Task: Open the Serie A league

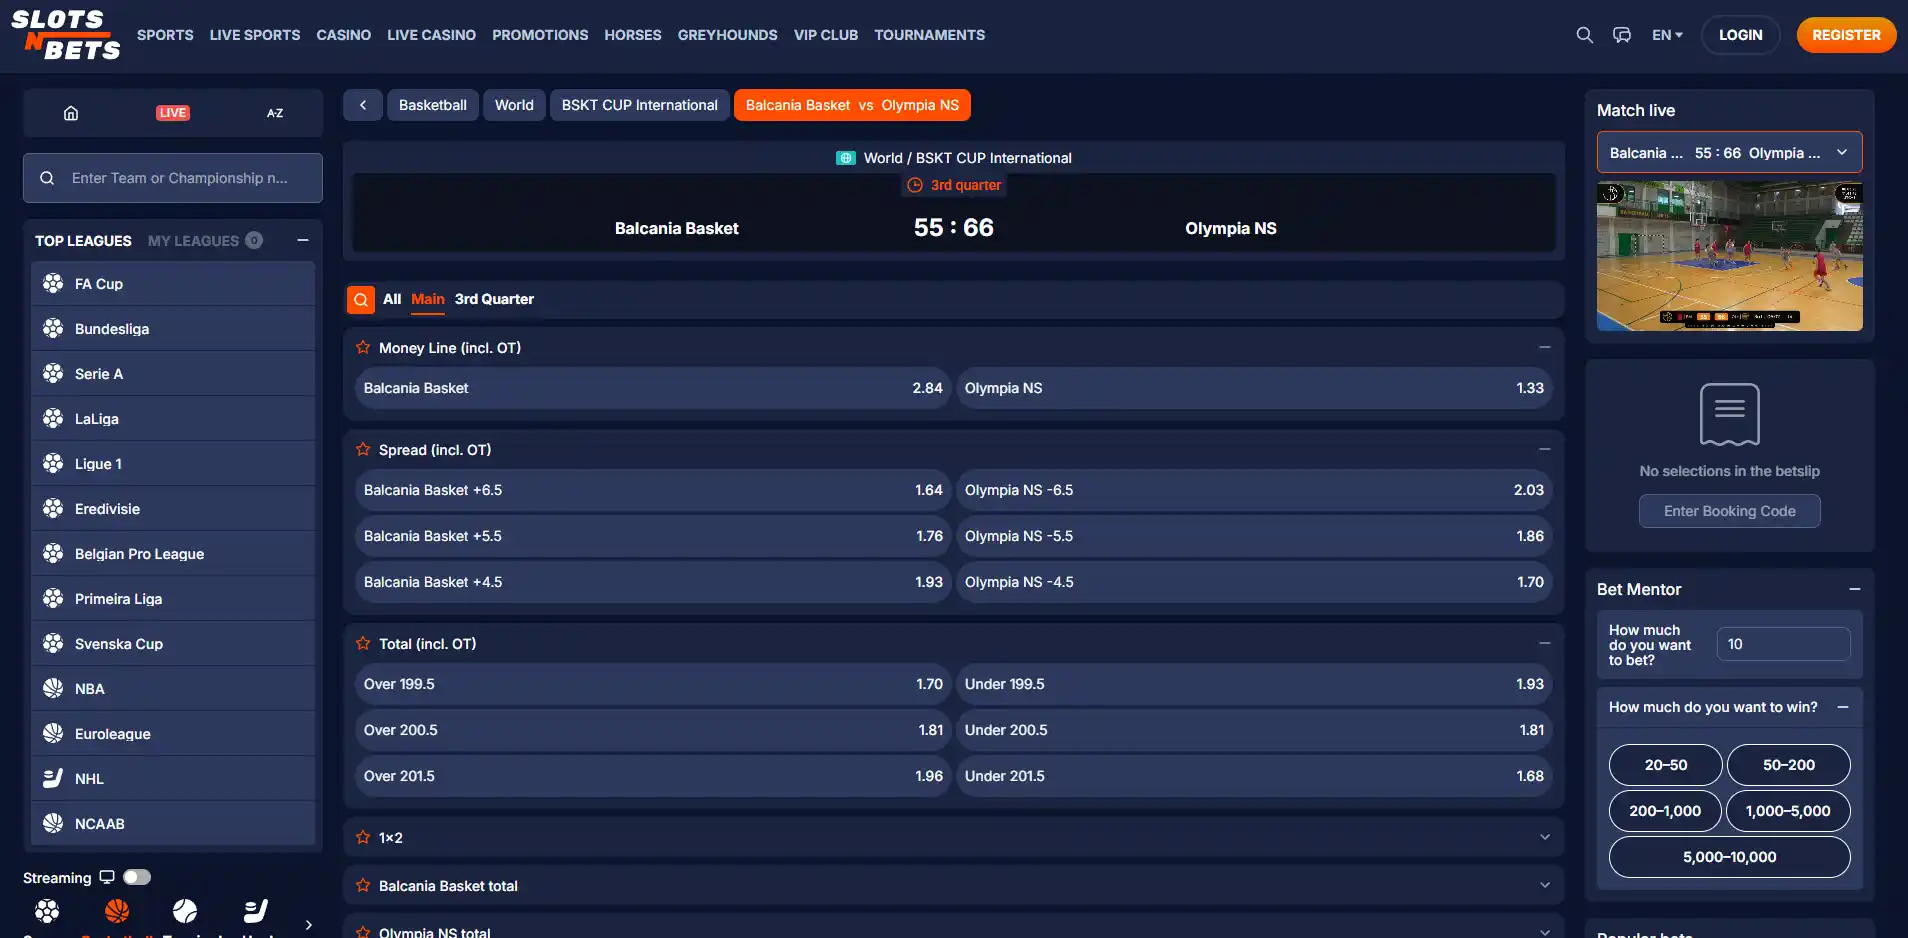Action: pos(173,374)
